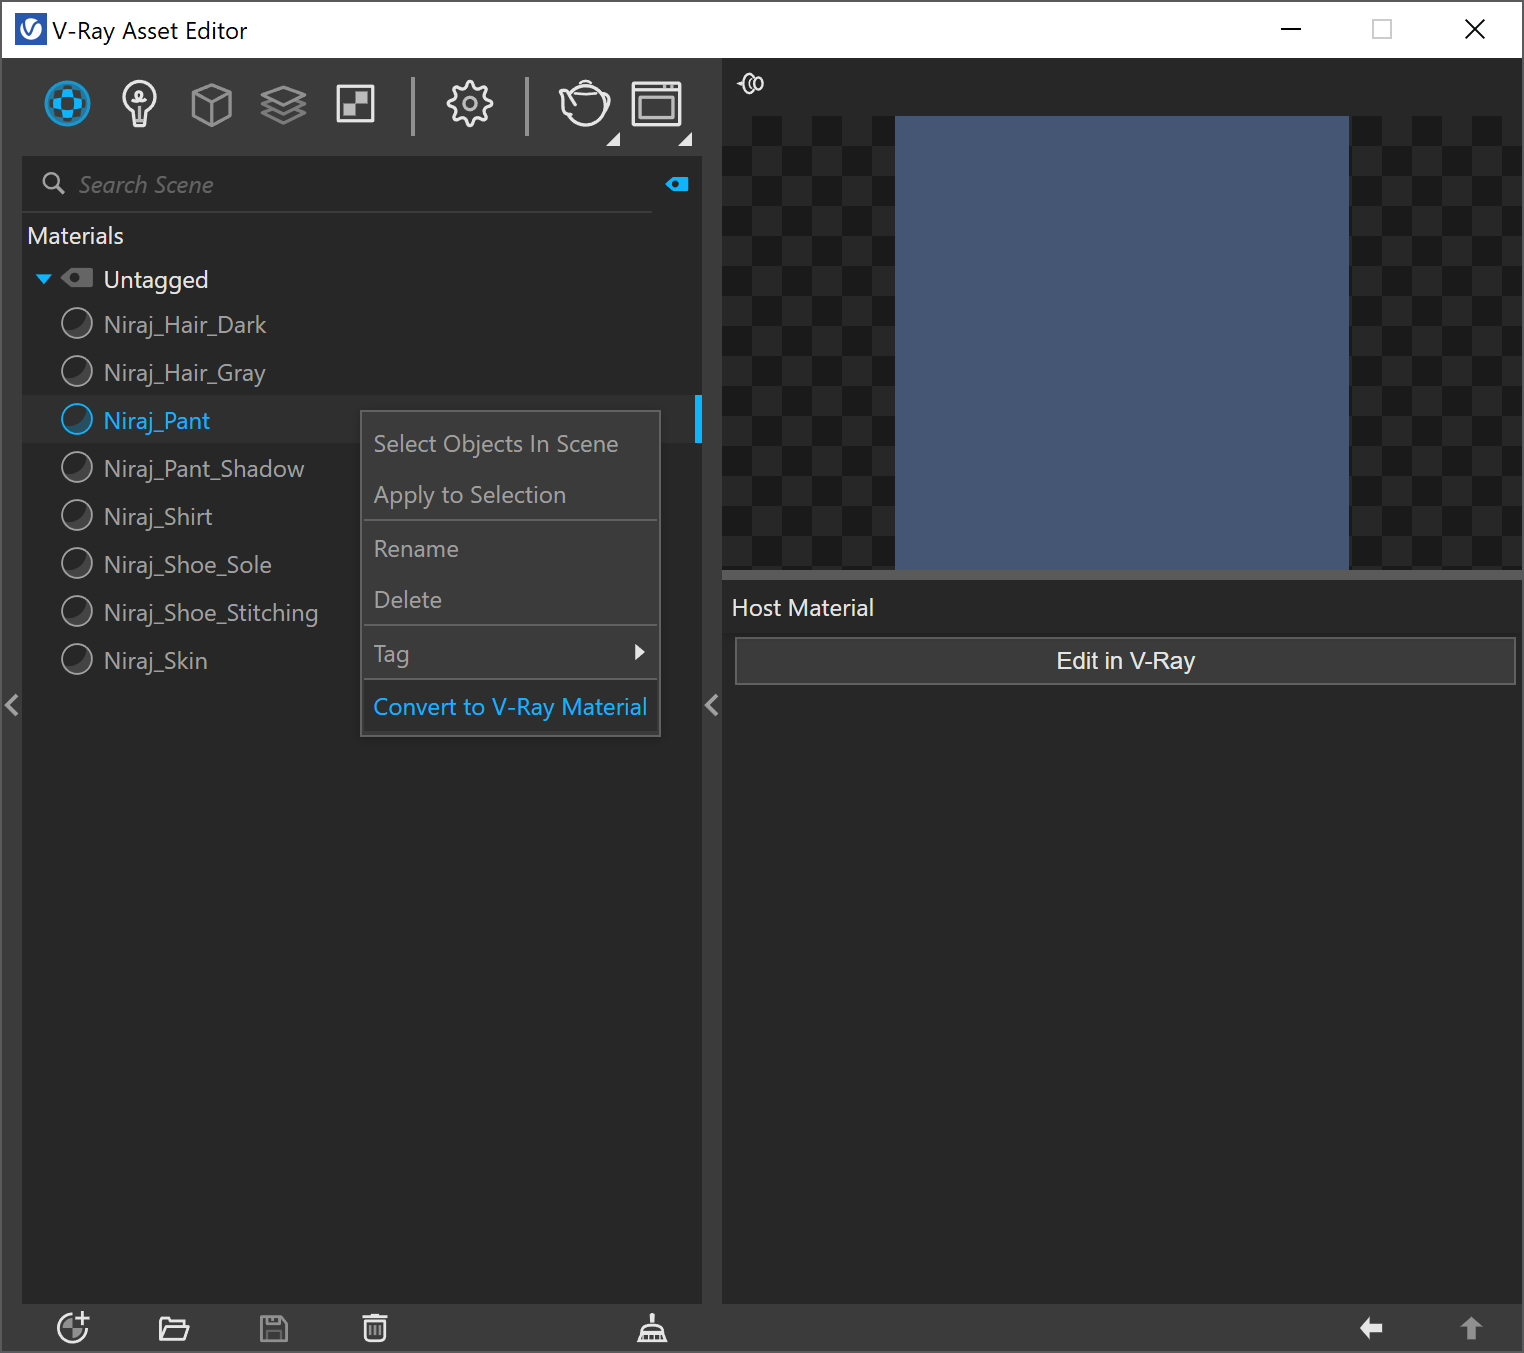This screenshot has height=1353, width=1524.
Task: Purge unused assets broom icon
Action: click(x=652, y=1328)
